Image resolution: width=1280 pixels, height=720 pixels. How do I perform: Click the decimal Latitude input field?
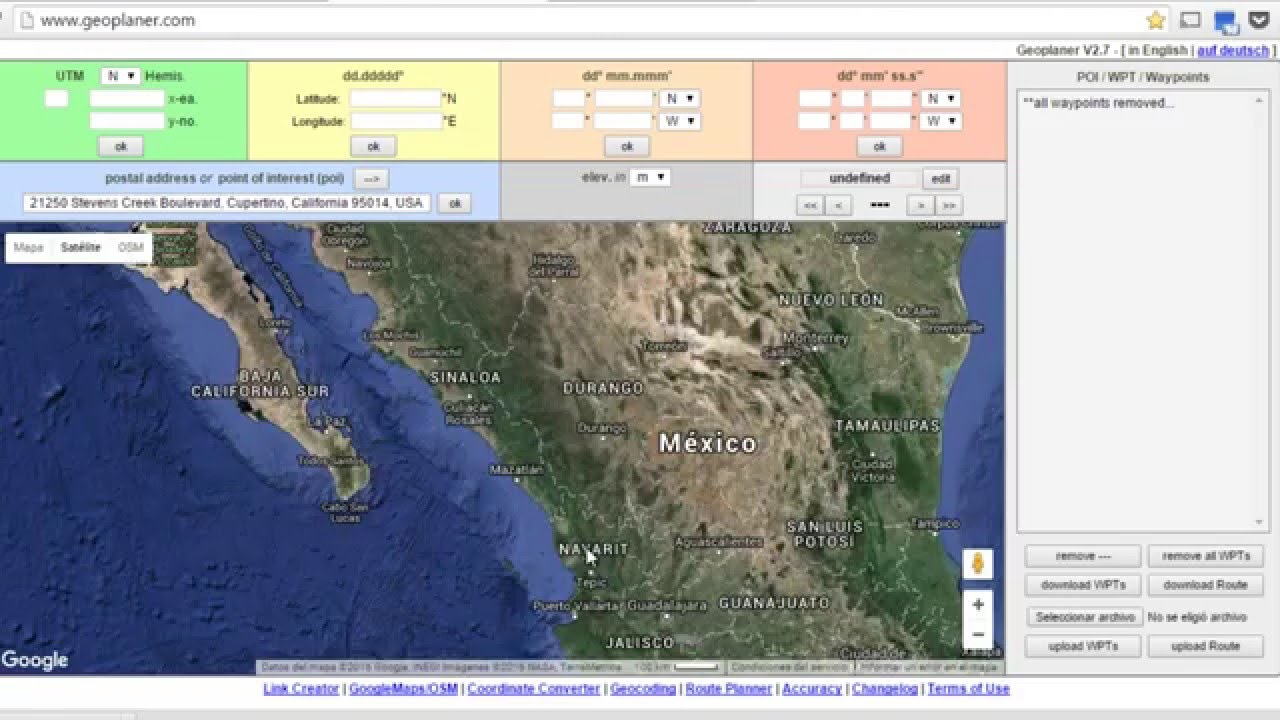pos(395,99)
